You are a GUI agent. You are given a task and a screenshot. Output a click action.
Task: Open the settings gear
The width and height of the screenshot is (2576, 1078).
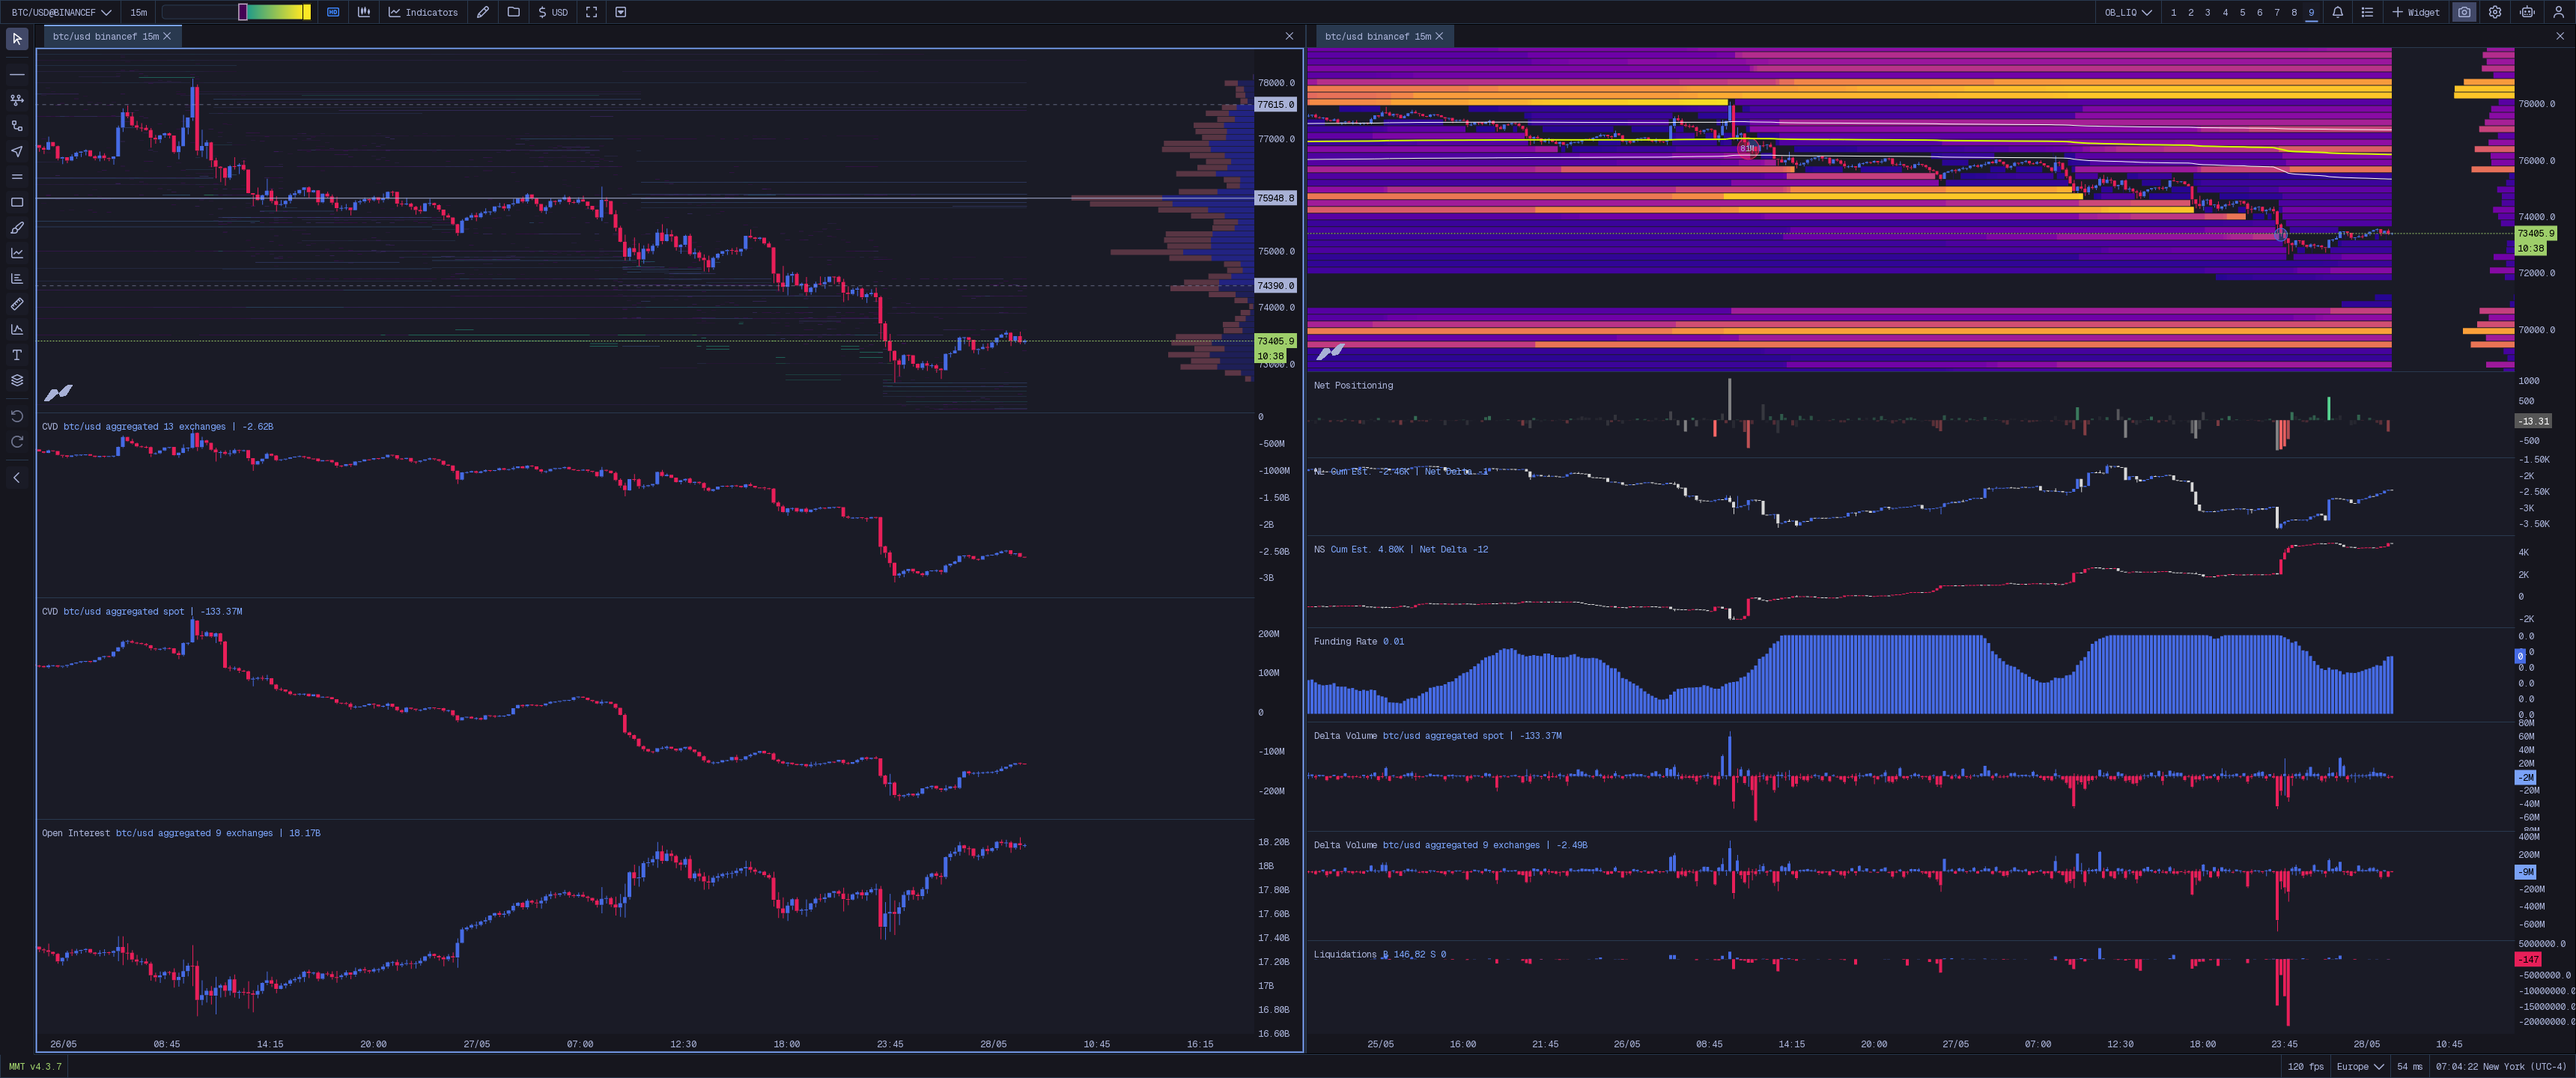pyautogui.click(x=2496, y=12)
